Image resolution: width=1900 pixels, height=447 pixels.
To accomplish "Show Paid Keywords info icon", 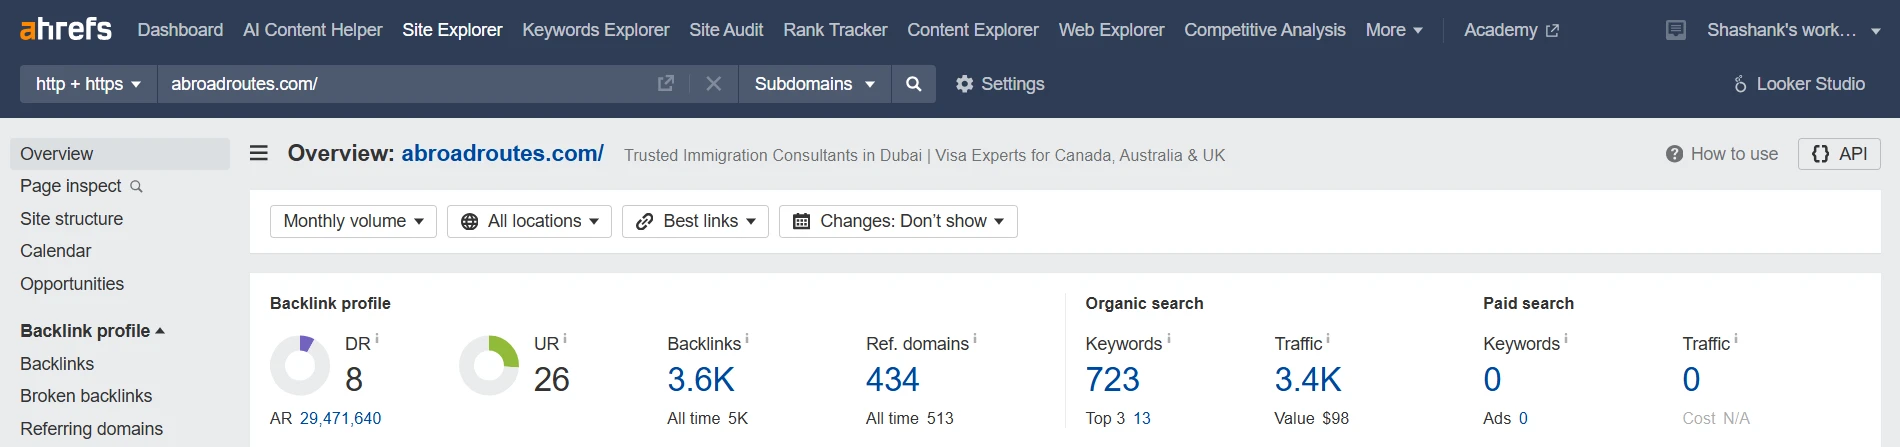I will pos(1566,339).
